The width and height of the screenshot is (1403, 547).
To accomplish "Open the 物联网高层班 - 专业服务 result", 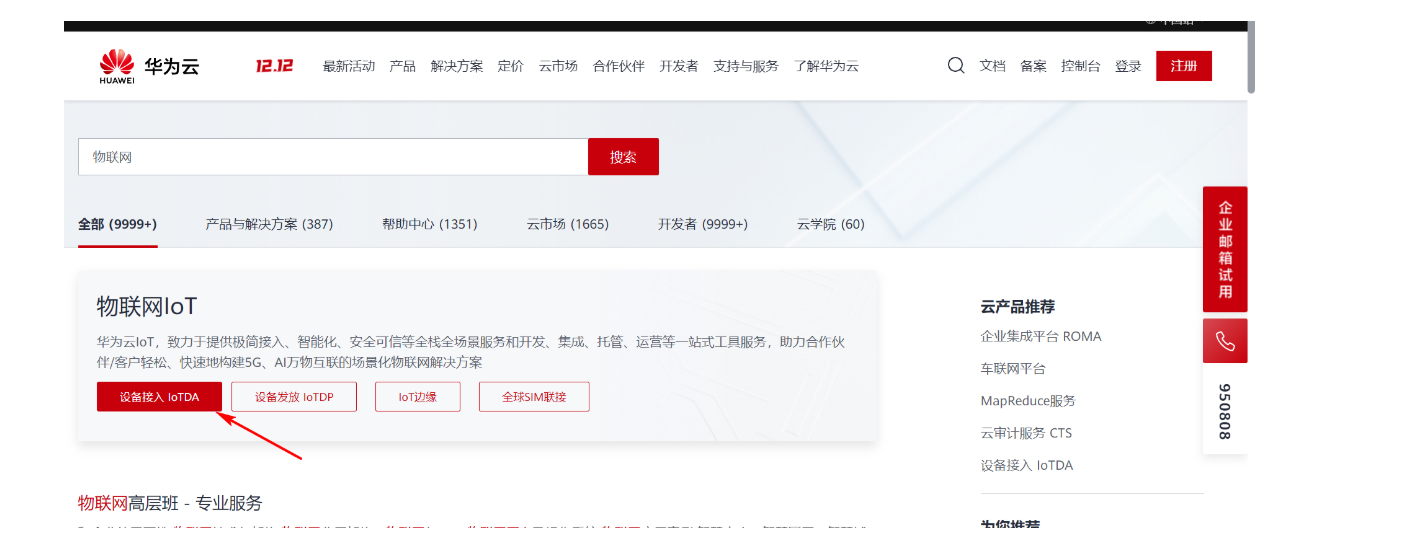I will (x=170, y=503).
